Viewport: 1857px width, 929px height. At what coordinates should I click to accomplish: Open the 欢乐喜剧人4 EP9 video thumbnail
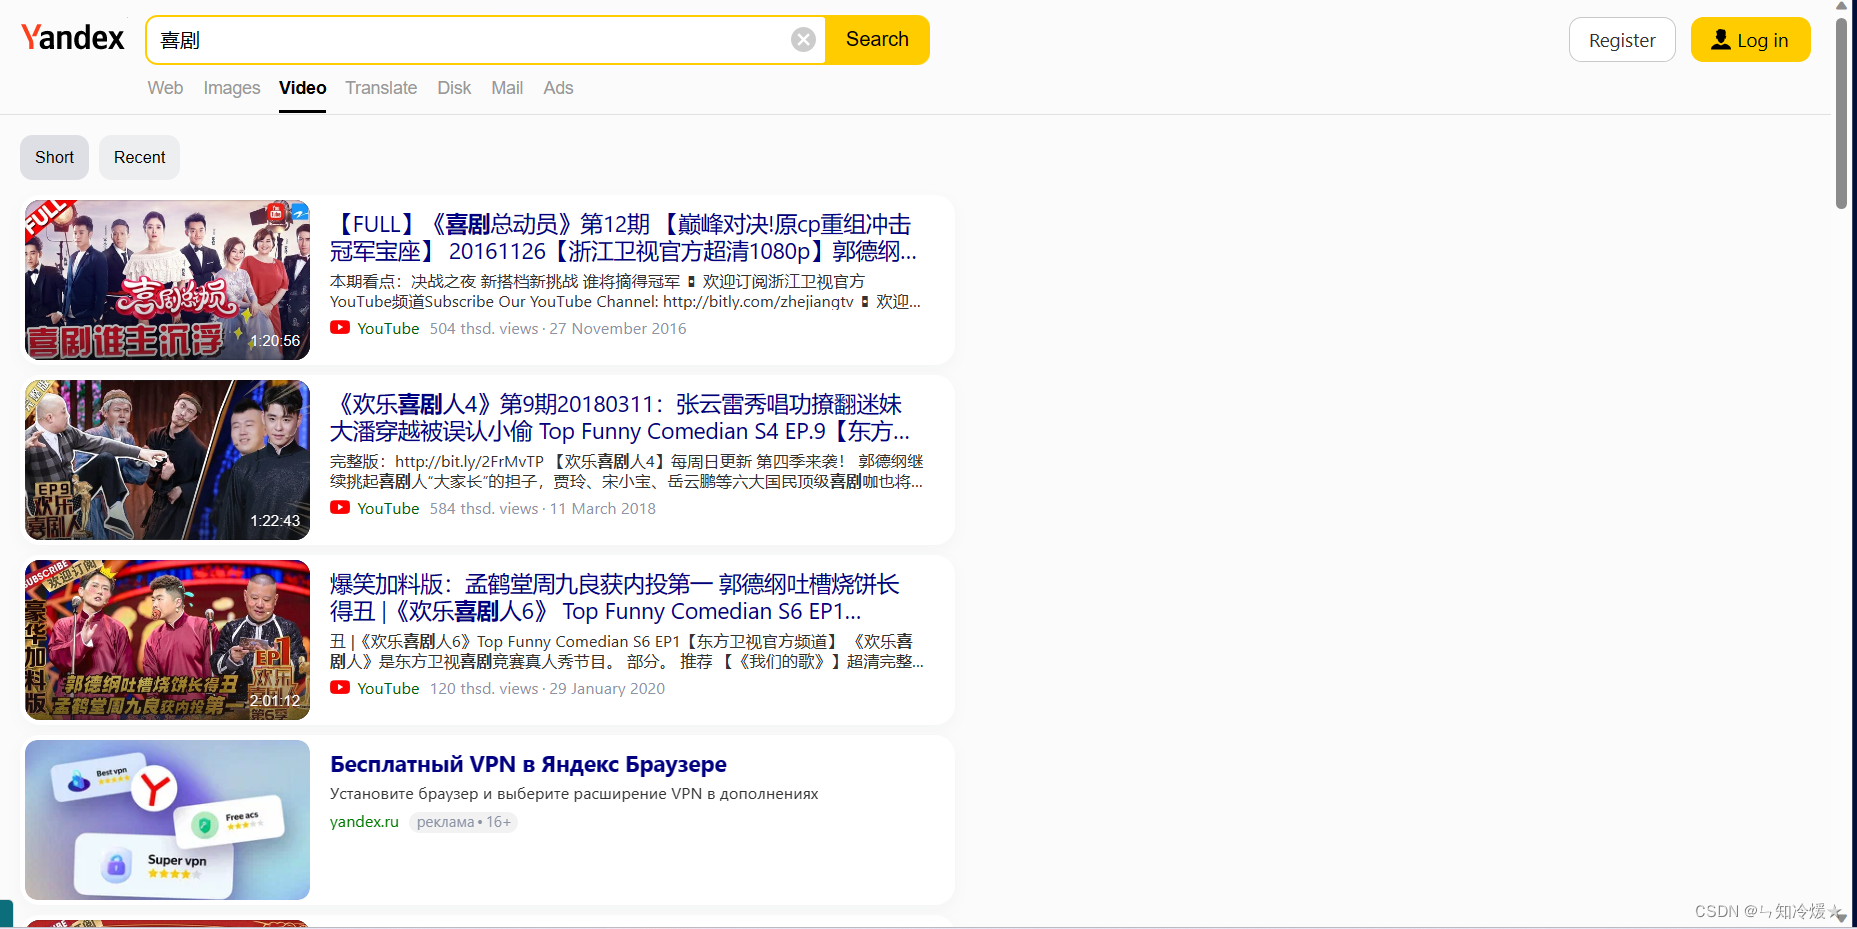167,460
